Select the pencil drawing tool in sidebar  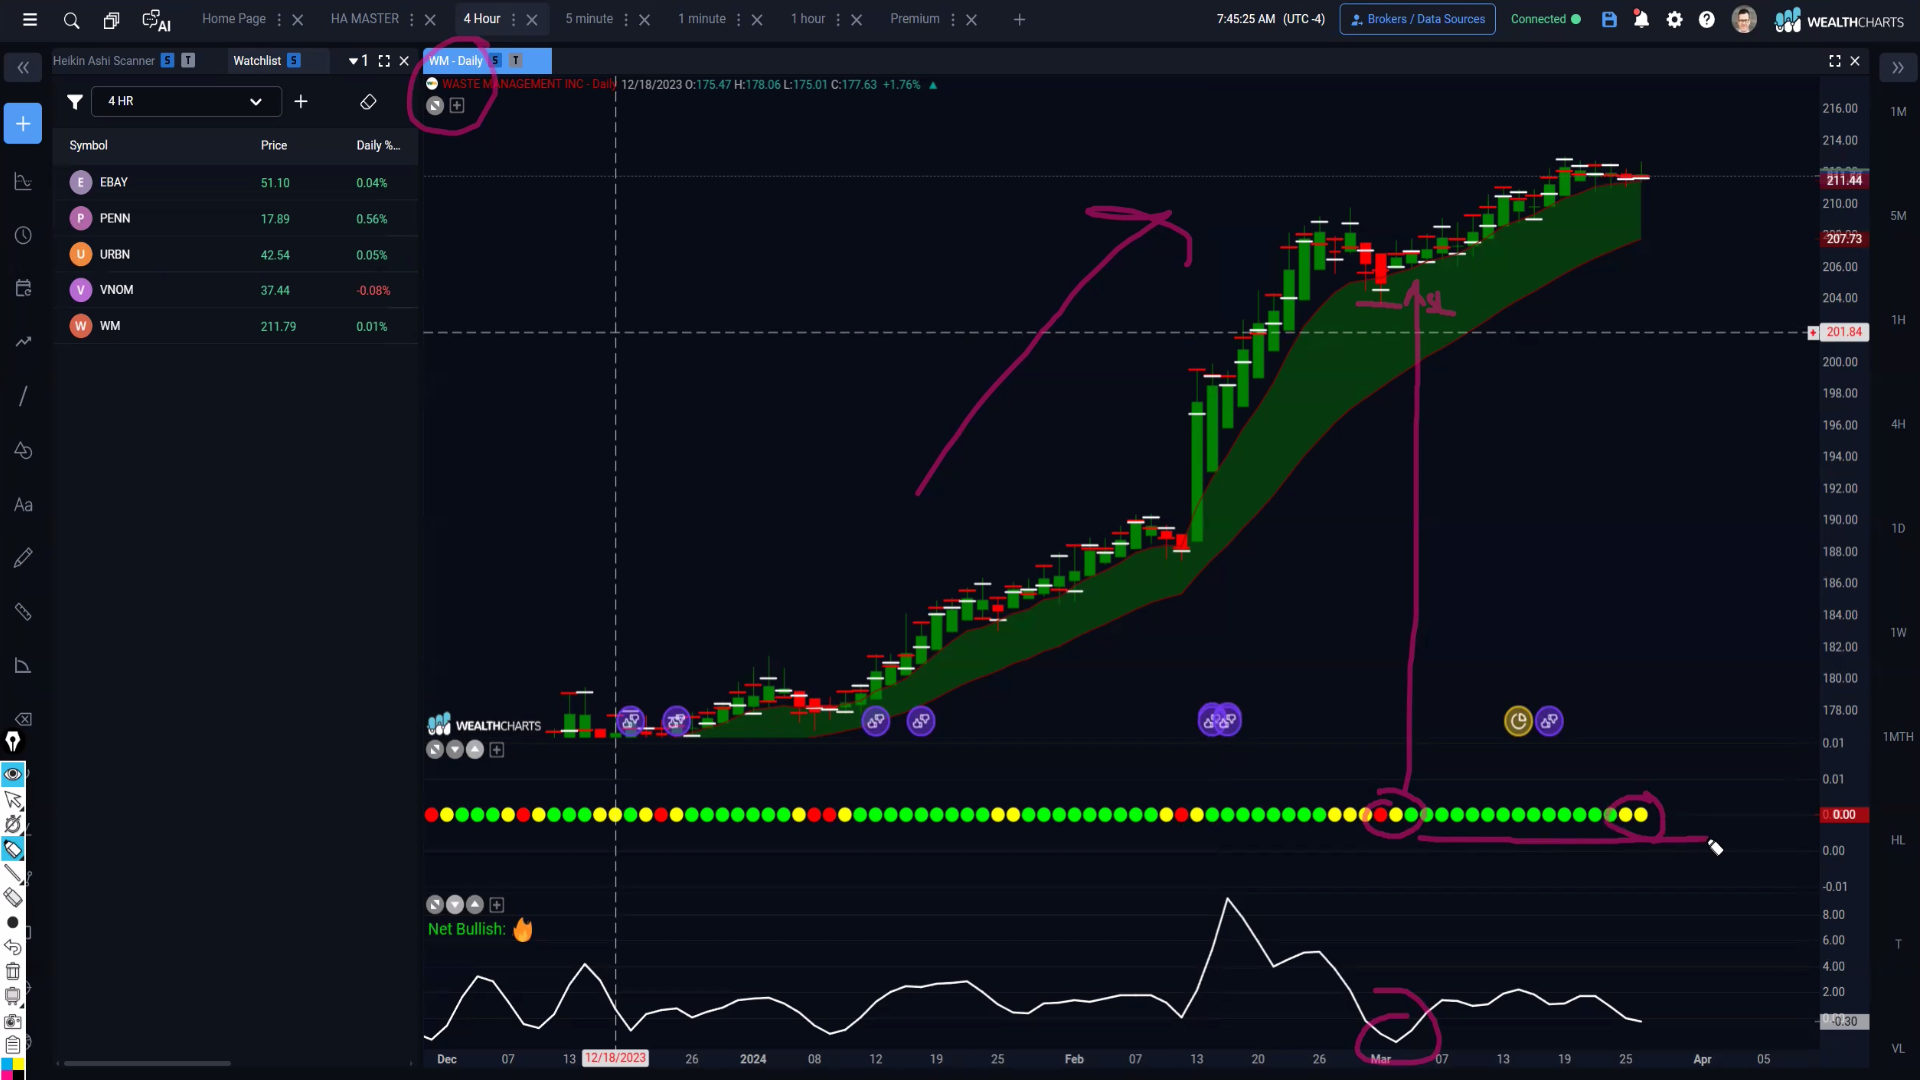(23, 557)
